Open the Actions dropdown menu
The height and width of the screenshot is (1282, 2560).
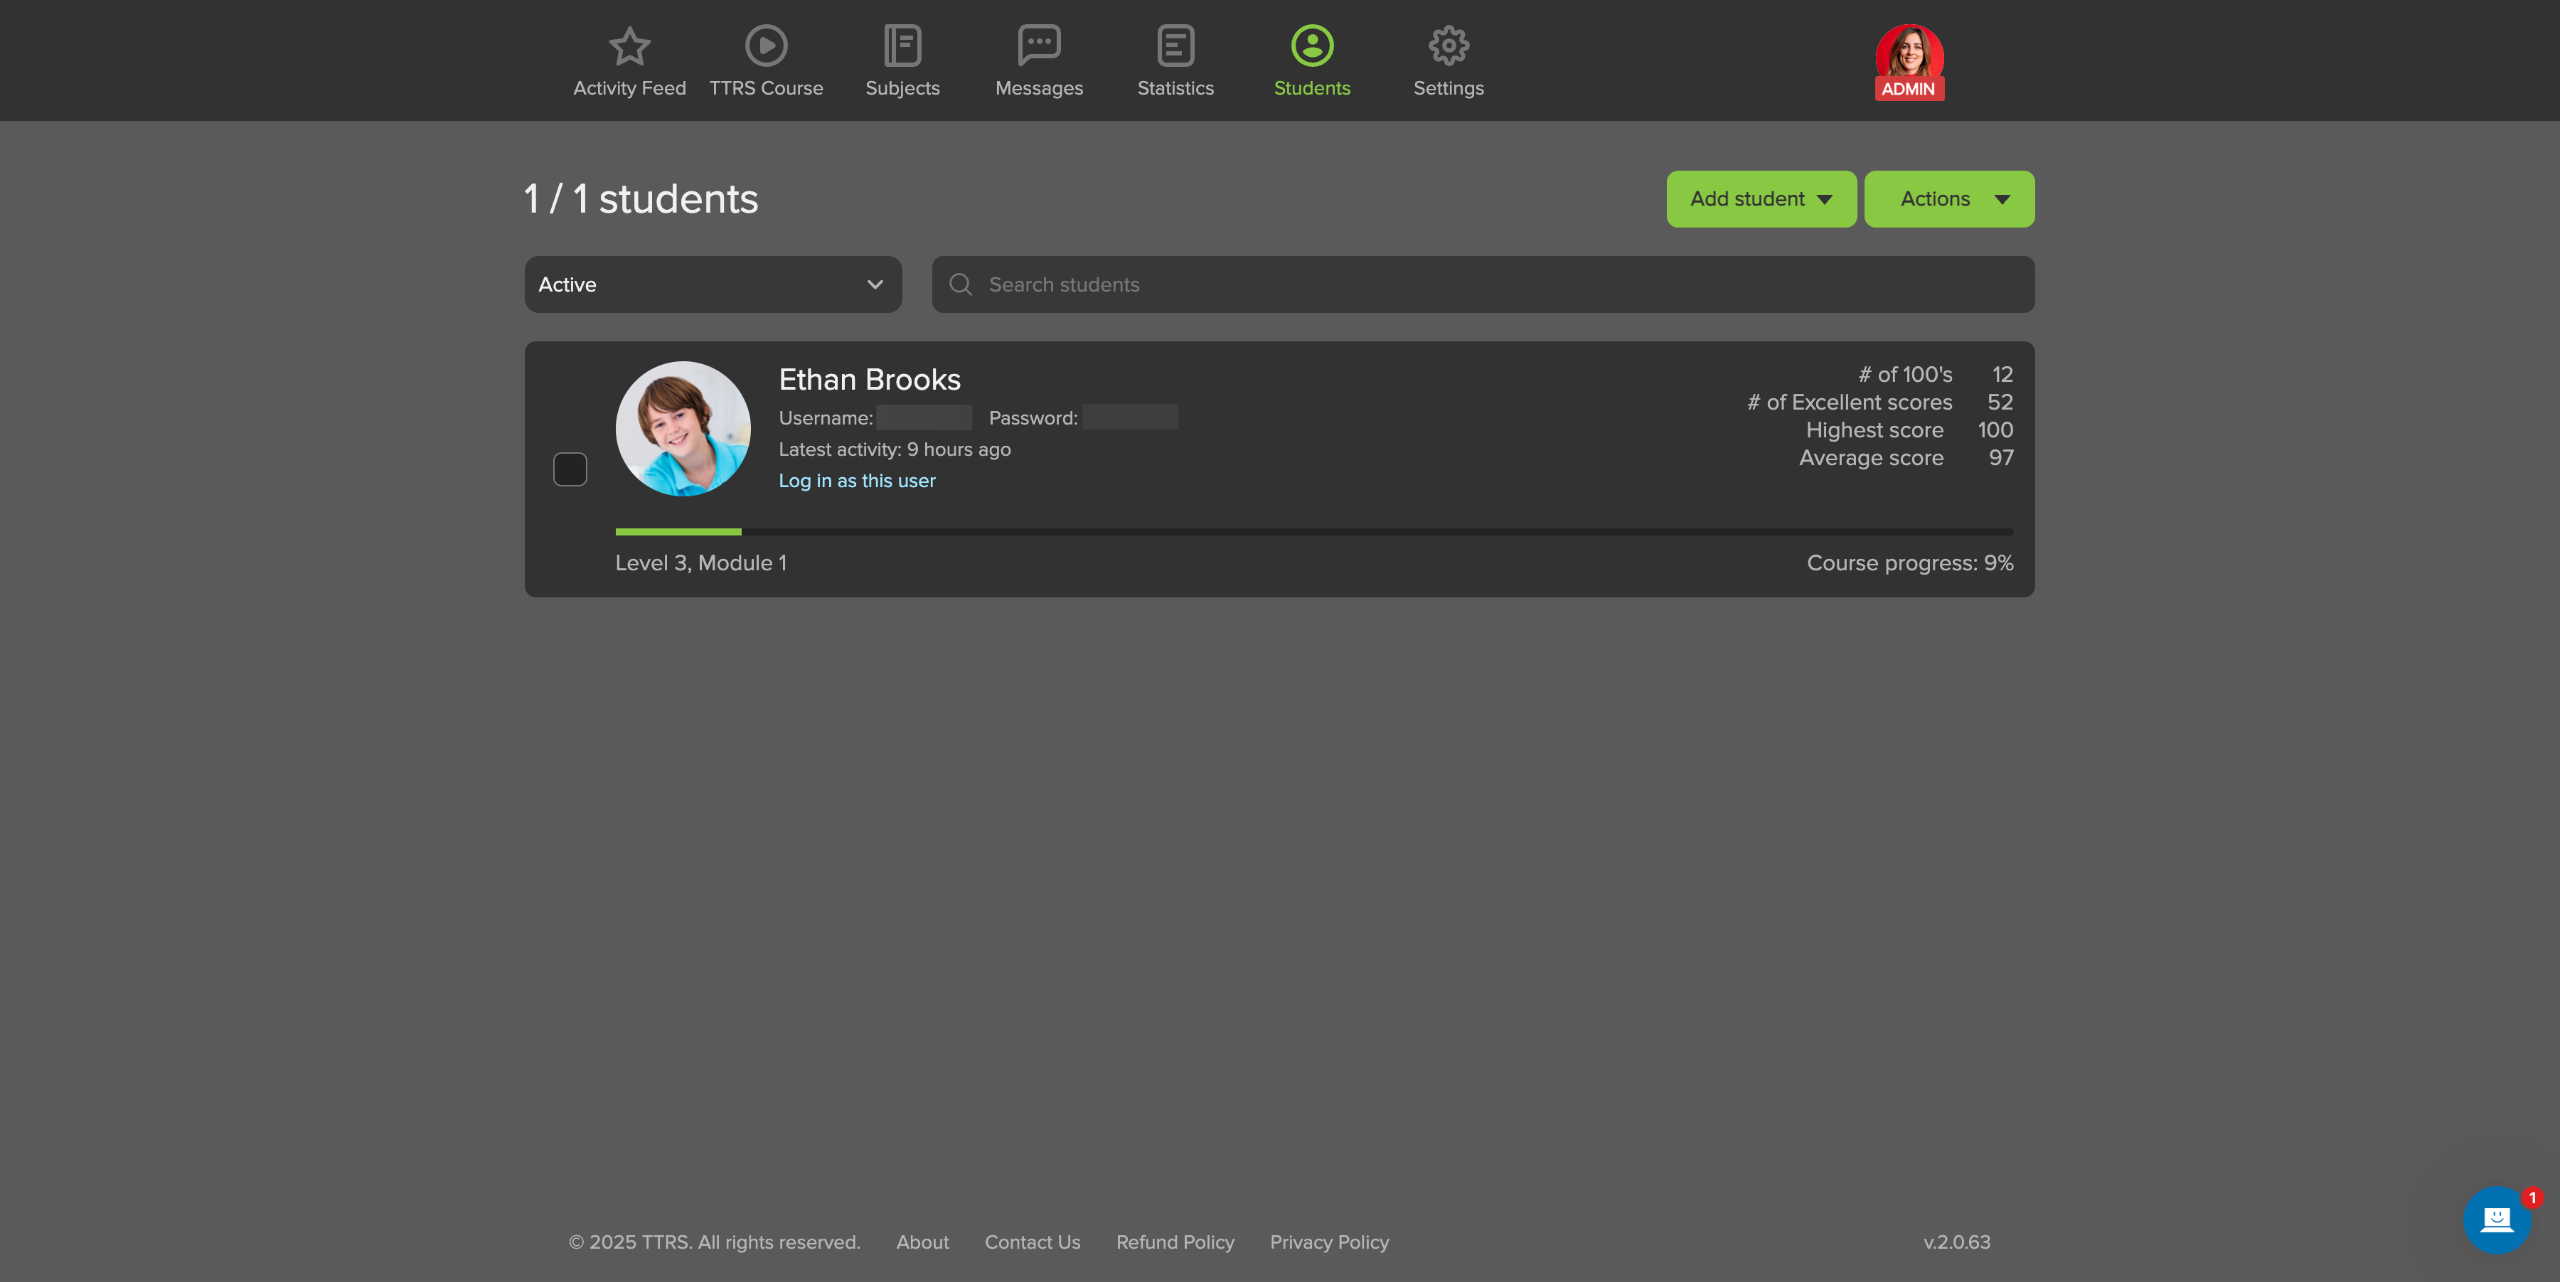click(x=1948, y=199)
